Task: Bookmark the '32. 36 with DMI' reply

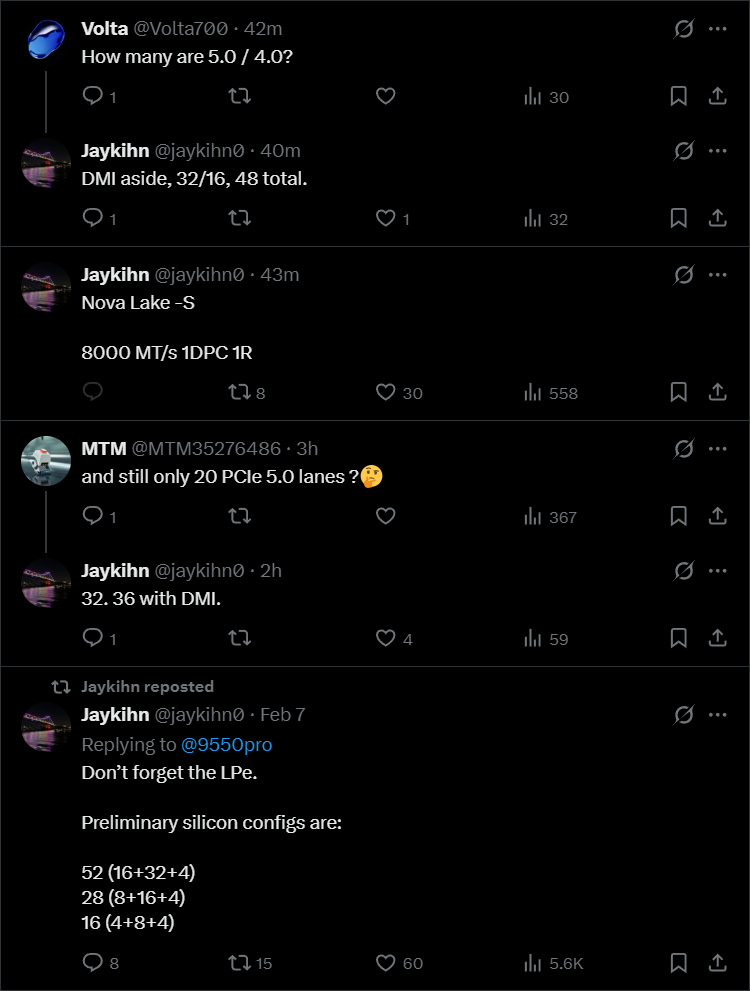Action: click(x=678, y=638)
